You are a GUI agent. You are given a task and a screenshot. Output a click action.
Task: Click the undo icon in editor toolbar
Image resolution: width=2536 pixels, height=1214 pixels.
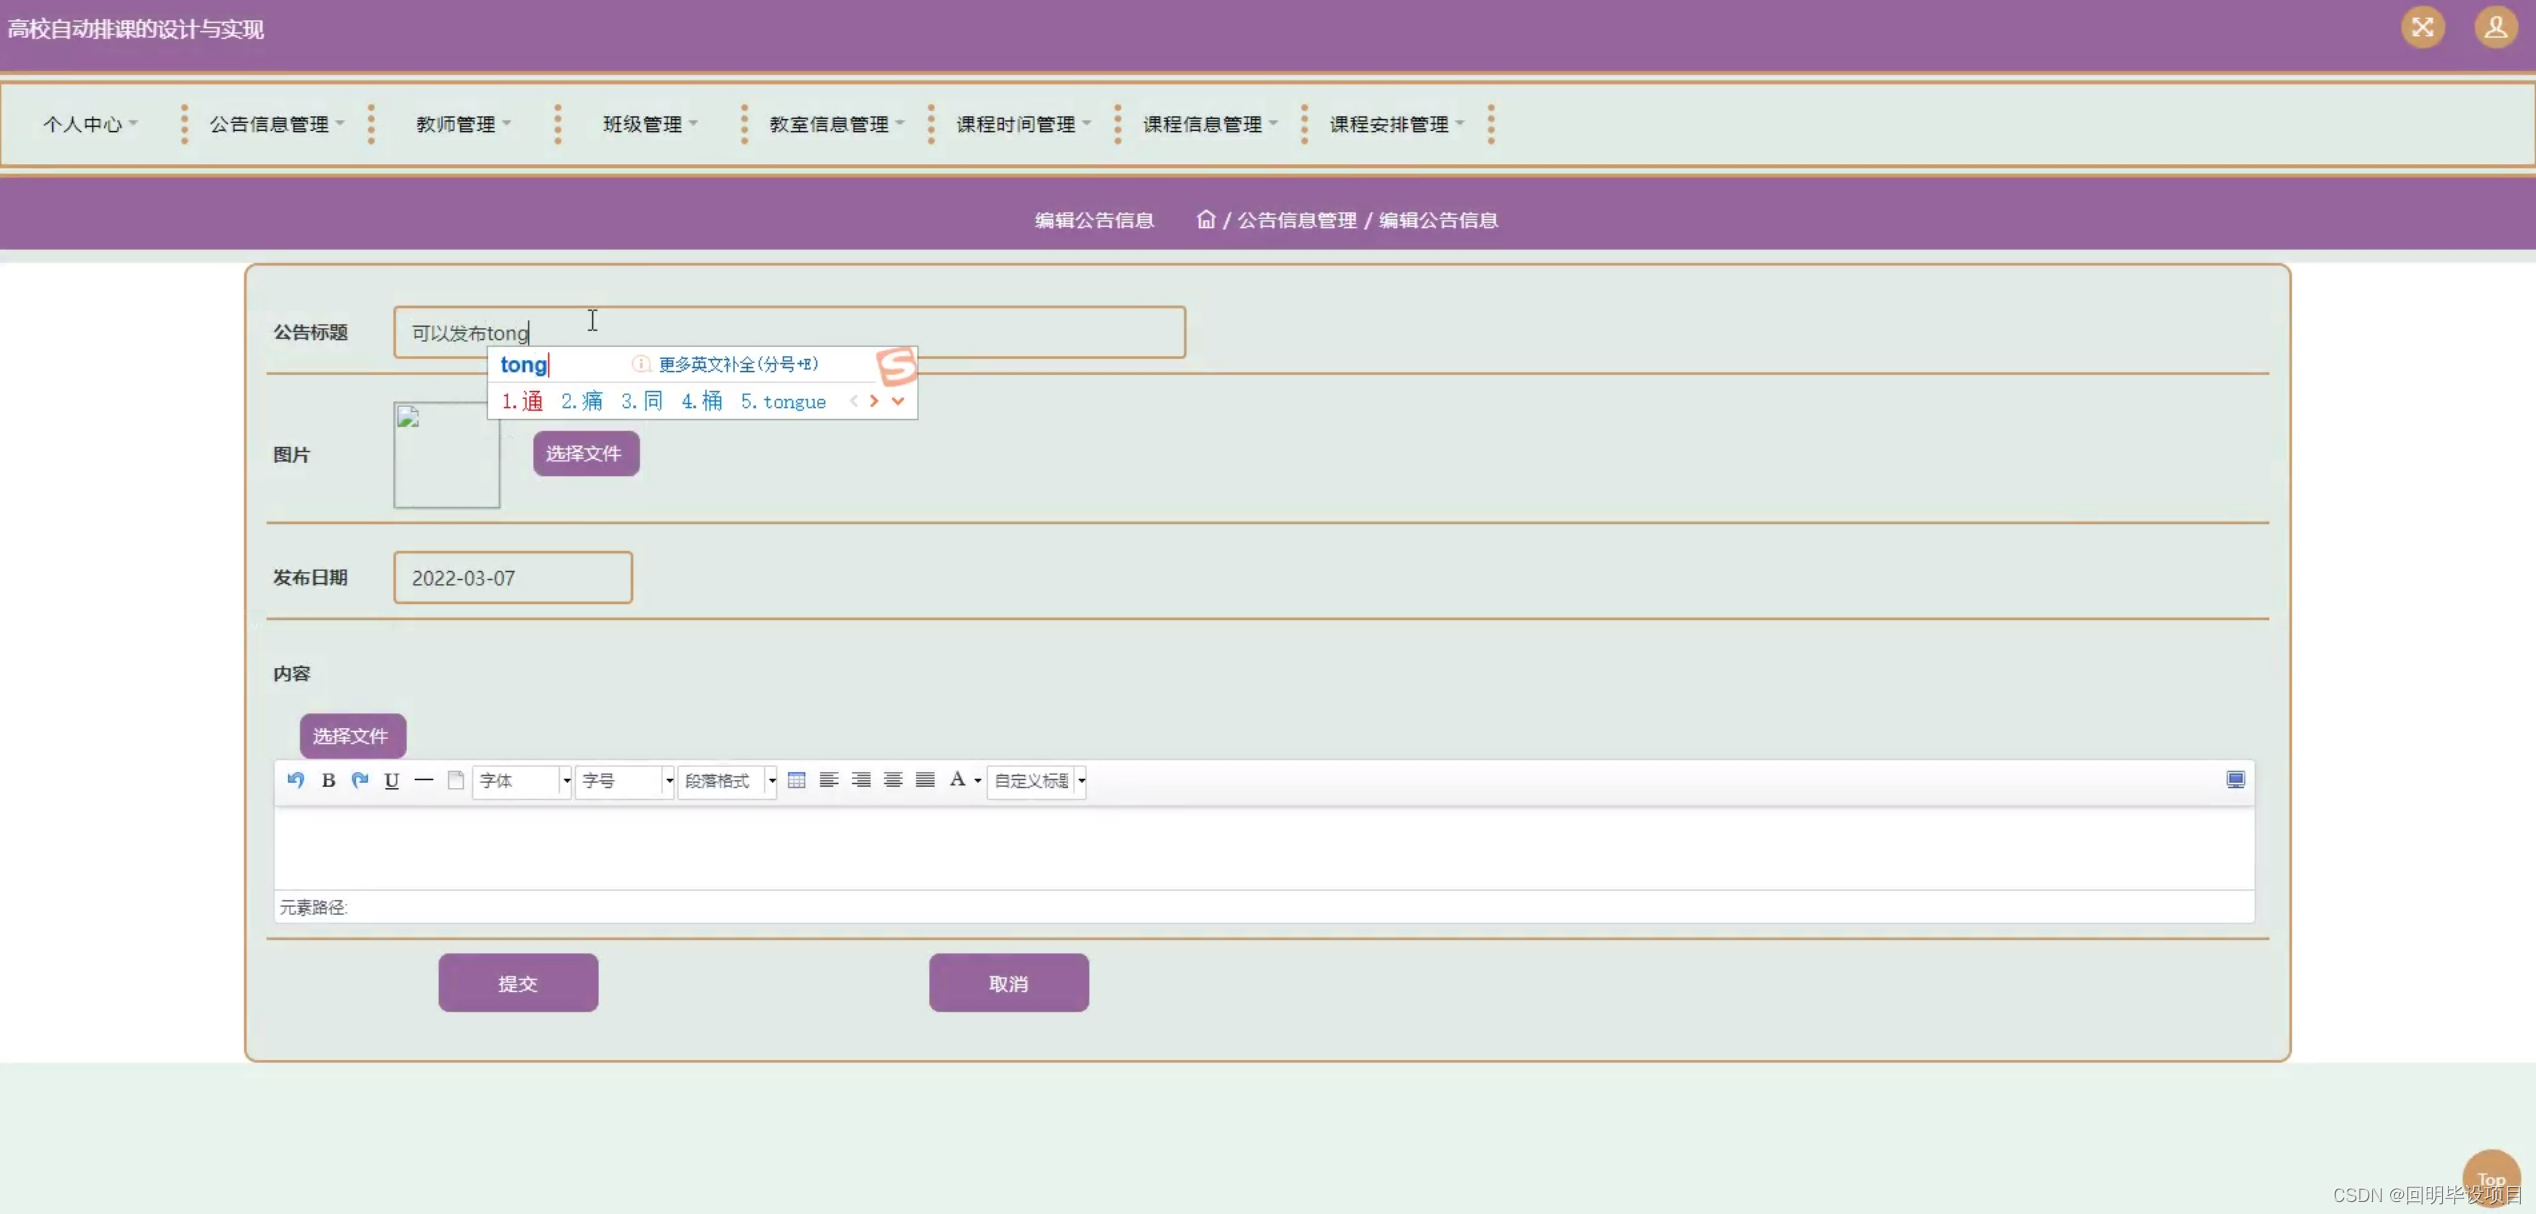point(296,780)
